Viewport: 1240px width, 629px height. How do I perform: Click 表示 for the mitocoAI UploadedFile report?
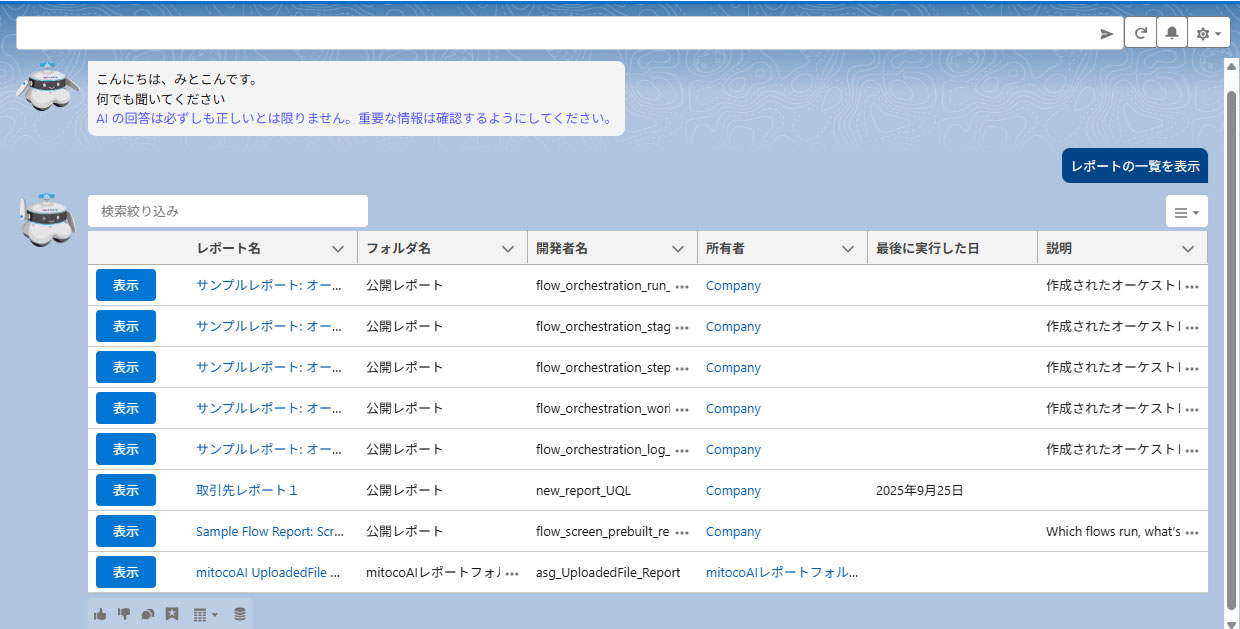coord(125,572)
